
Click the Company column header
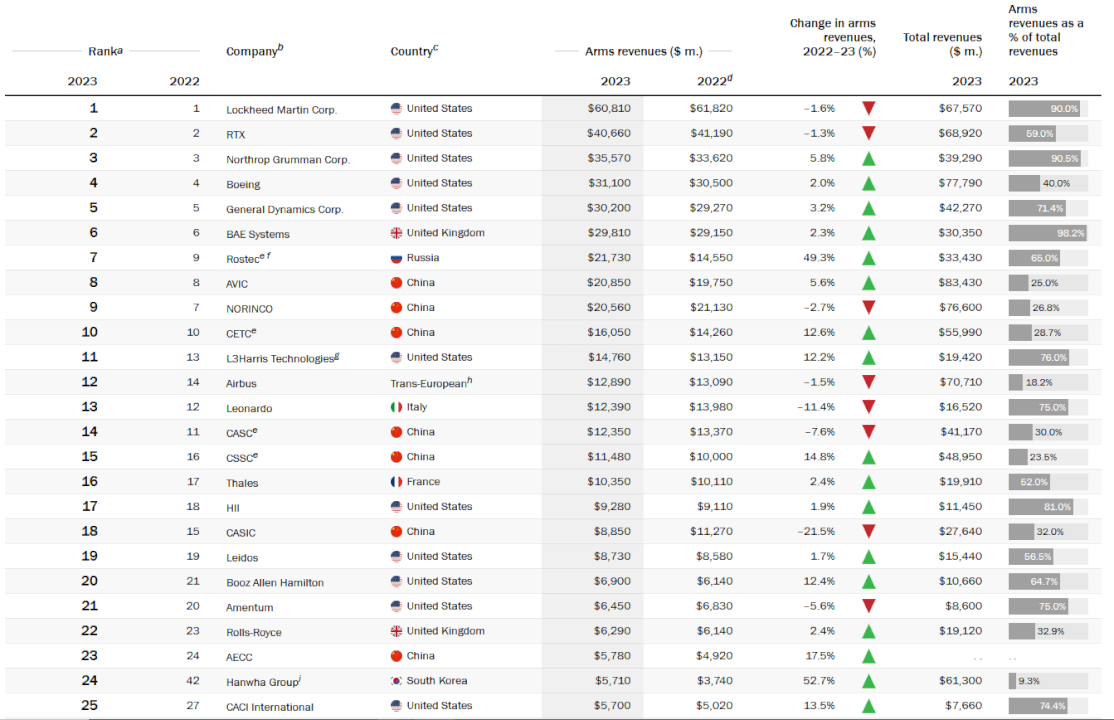(254, 51)
